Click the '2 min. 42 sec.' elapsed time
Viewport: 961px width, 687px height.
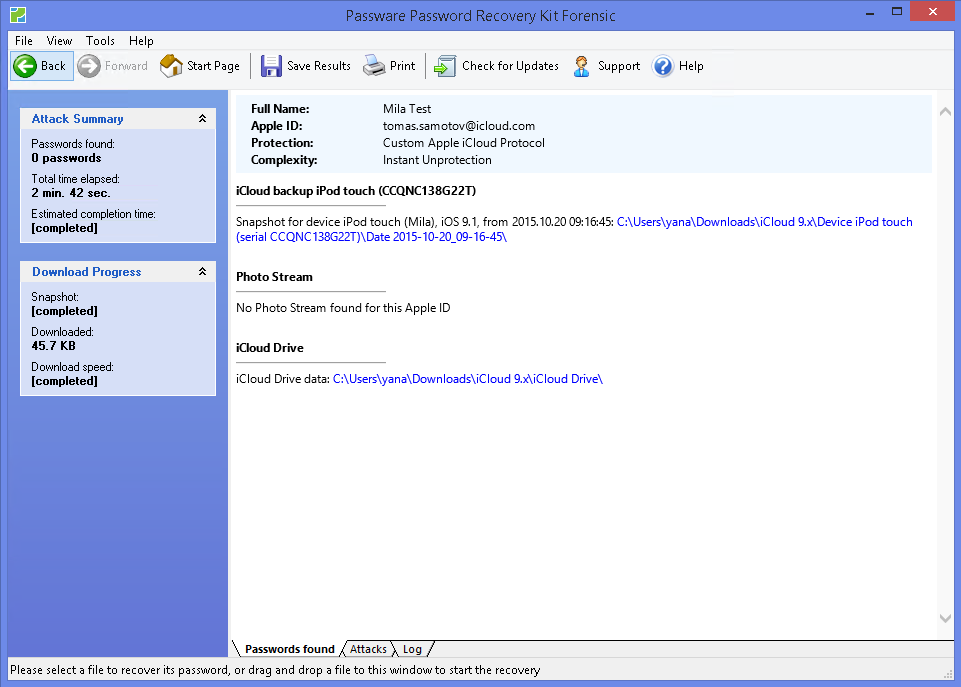click(71, 193)
